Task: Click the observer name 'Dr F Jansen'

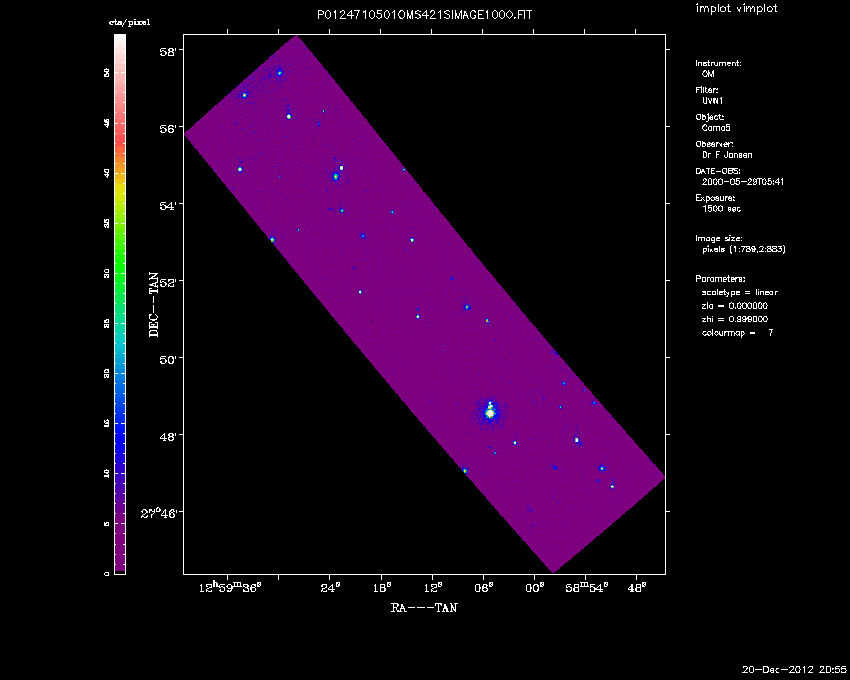Action: point(727,155)
